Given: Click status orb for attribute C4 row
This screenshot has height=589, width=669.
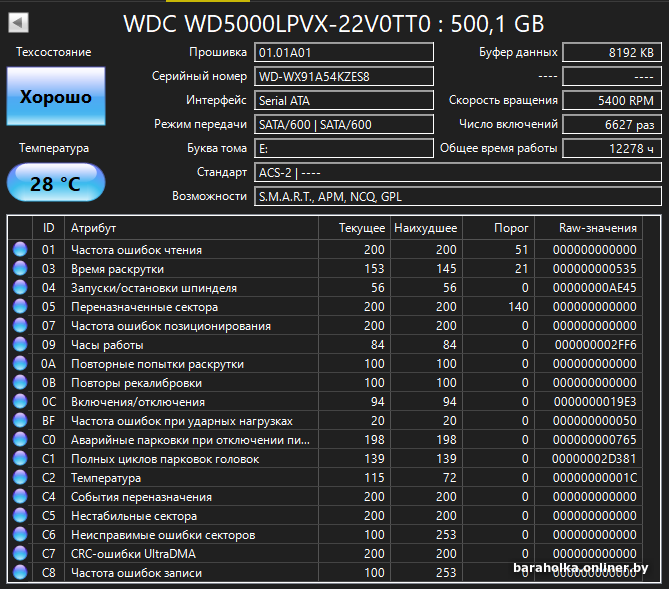Looking at the screenshot, I should click(x=20, y=496).
